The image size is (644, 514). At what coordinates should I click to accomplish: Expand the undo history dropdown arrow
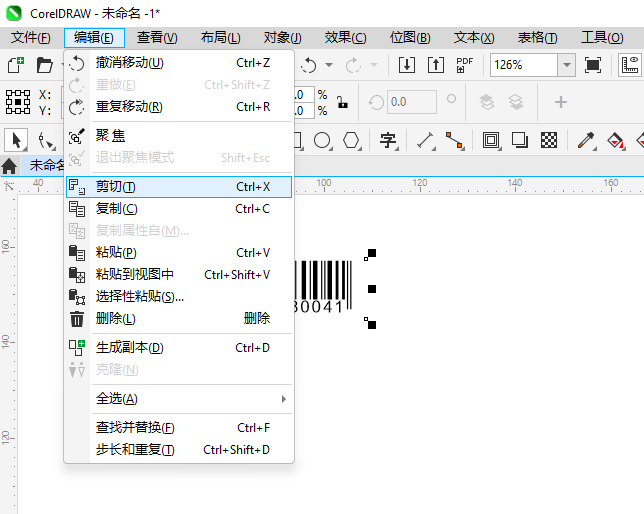pos(329,65)
